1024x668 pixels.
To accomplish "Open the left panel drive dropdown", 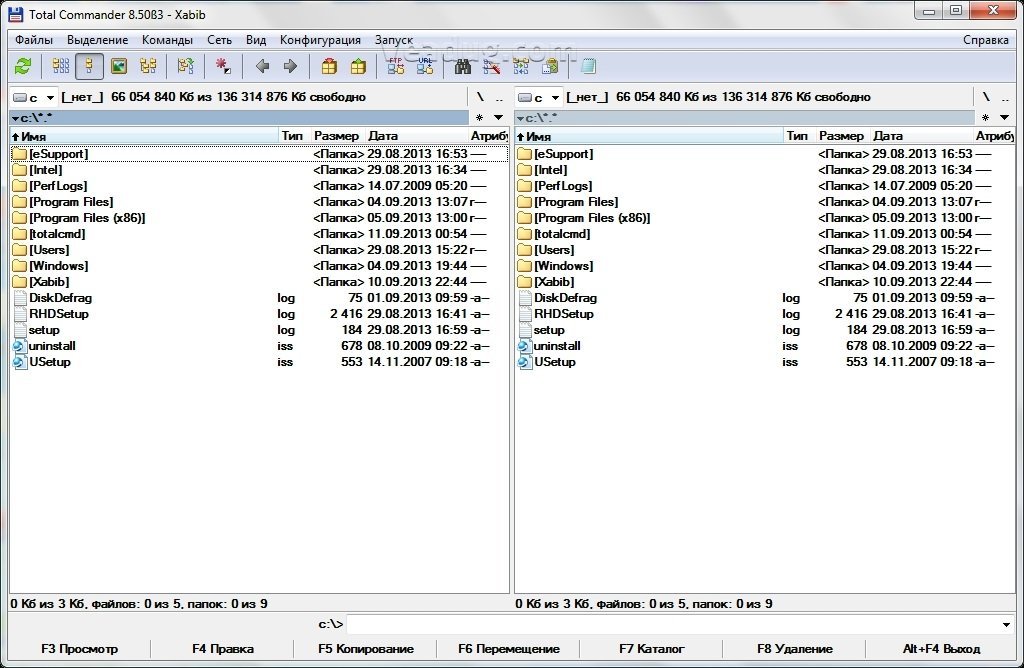I will pyautogui.click(x=34, y=97).
